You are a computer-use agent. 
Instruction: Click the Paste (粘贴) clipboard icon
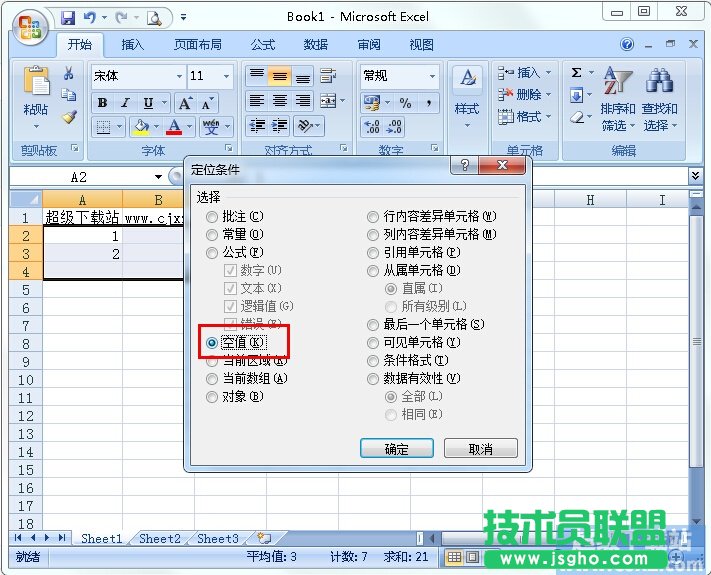(36, 85)
